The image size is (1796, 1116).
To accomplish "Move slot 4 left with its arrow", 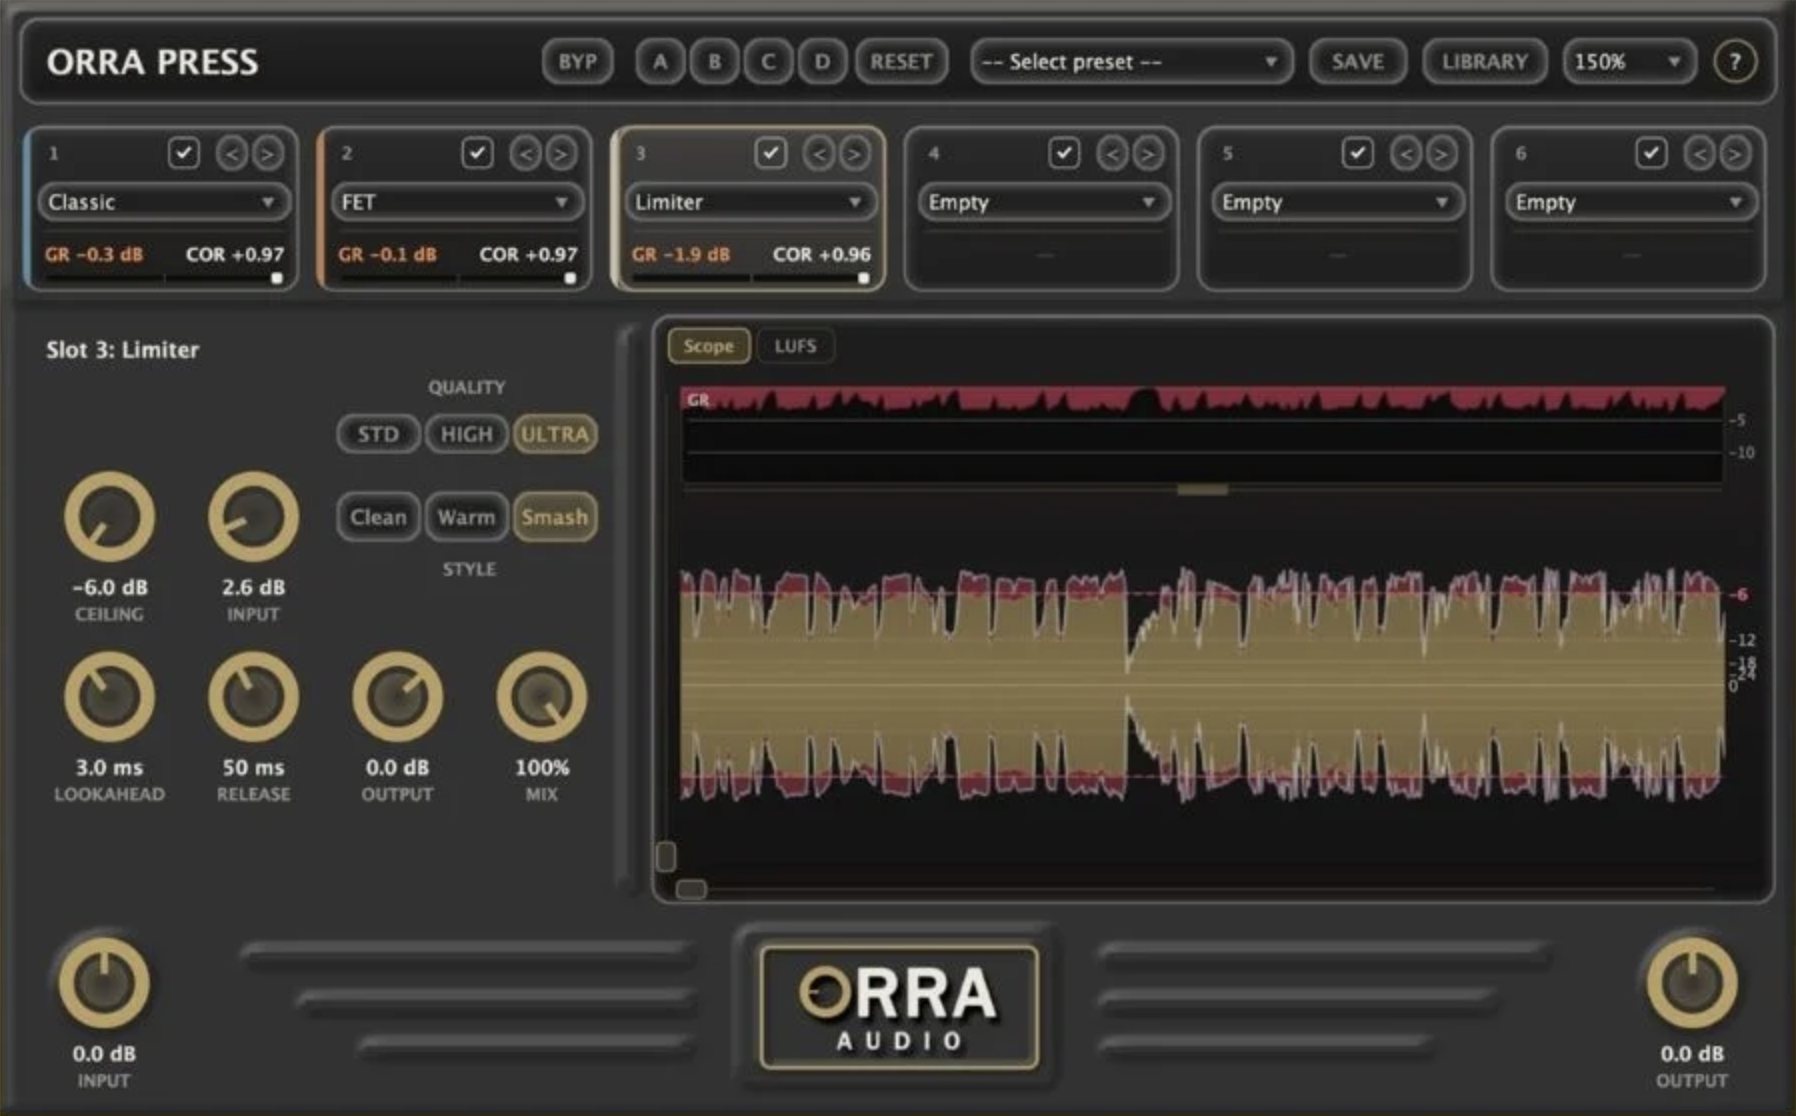I will tap(1112, 153).
